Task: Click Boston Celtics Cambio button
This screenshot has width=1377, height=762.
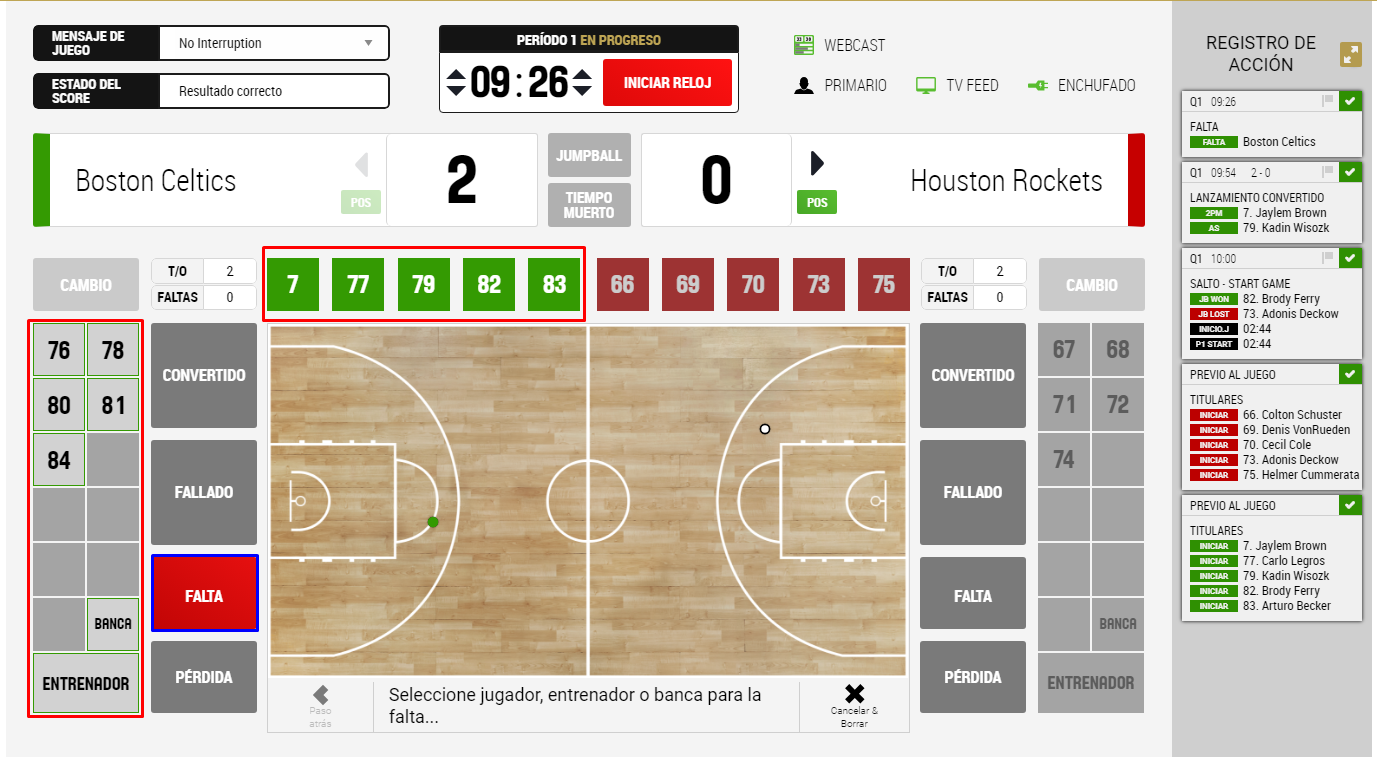Action: (x=86, y=285)
